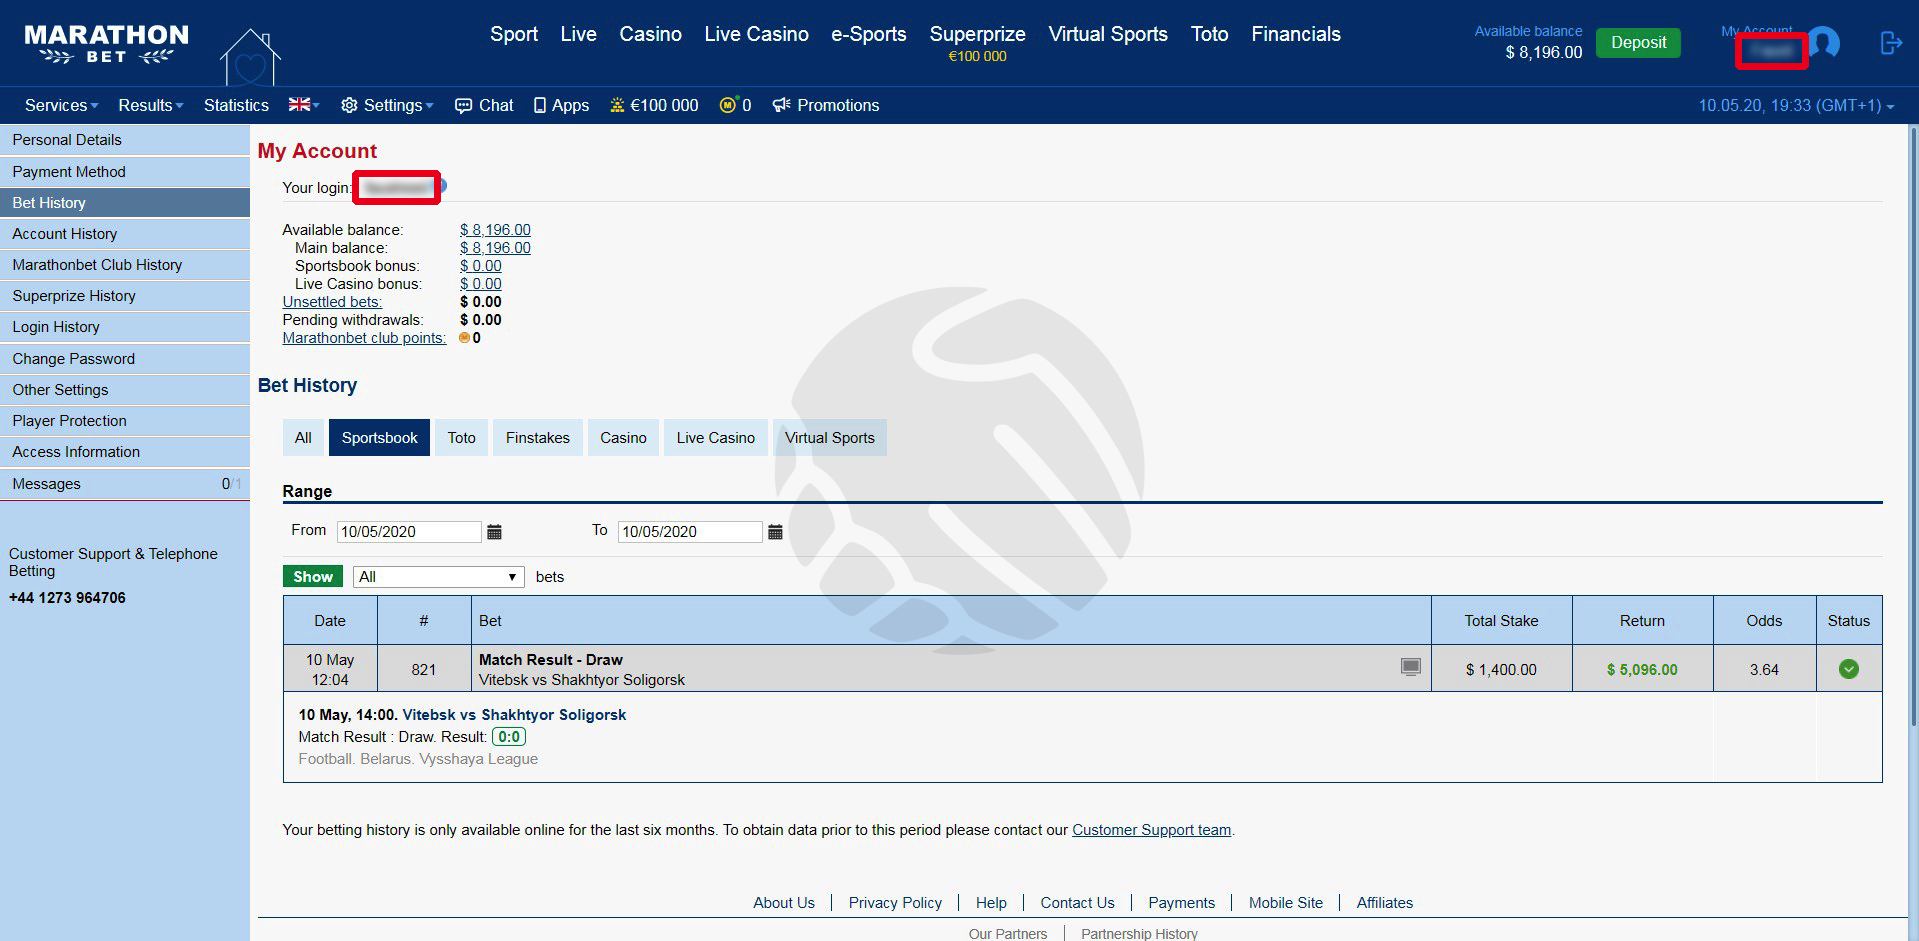Open Access Information in sidebar
1919x941 pixels.
pyautogui.click(x=125, y=452)
